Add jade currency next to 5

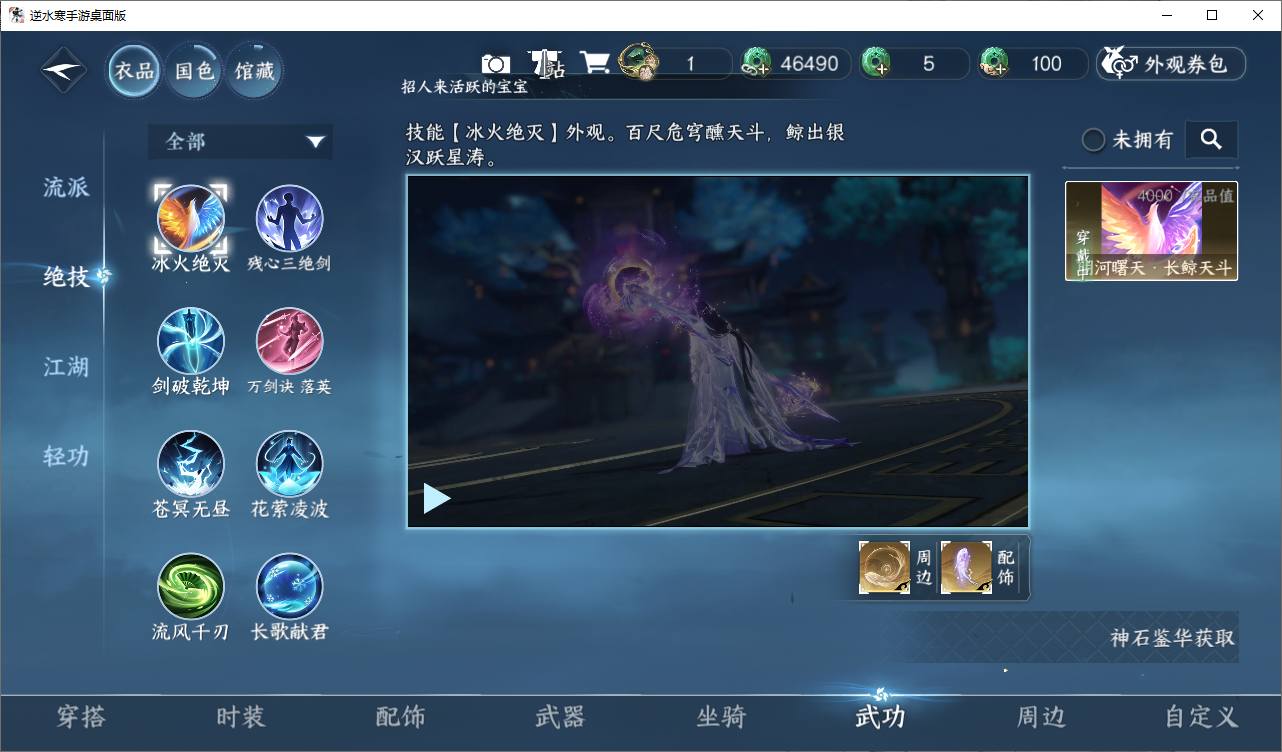click(876, 64)
